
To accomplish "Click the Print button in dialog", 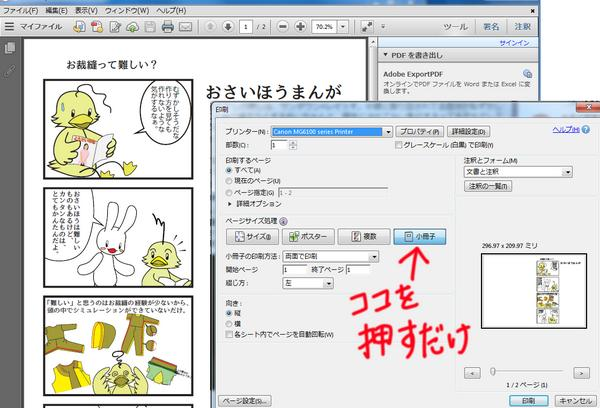I will (x=528, y=401).
